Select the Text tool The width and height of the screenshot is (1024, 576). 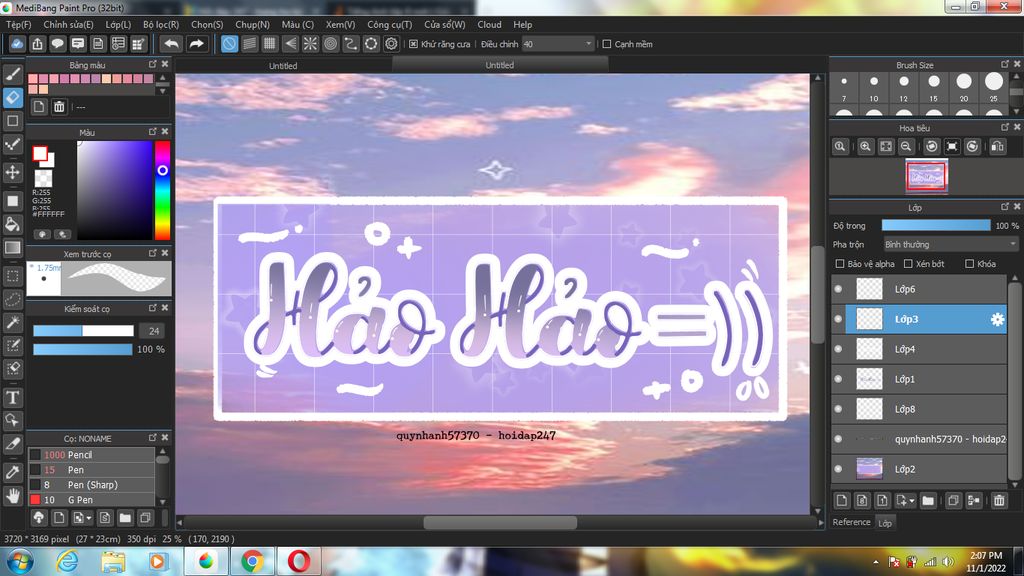click(x=12, y=397)
